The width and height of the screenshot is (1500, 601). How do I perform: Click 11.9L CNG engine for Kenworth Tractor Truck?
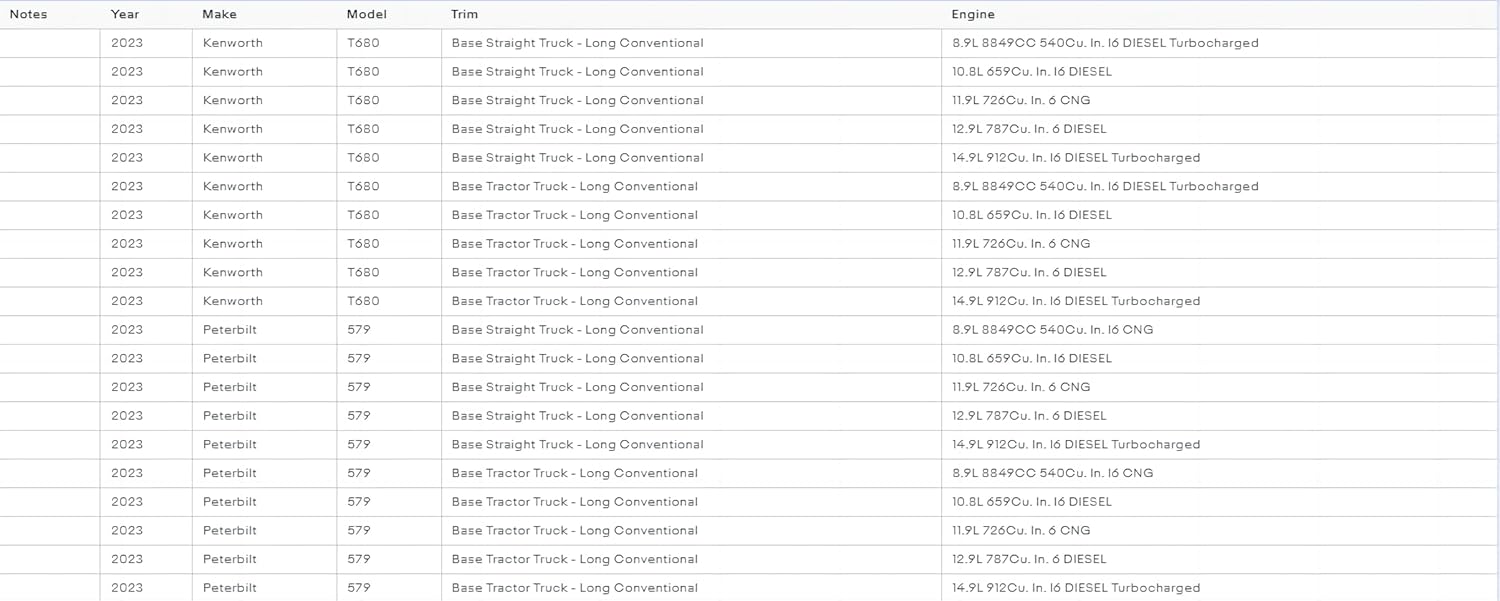coord(1021,244)
